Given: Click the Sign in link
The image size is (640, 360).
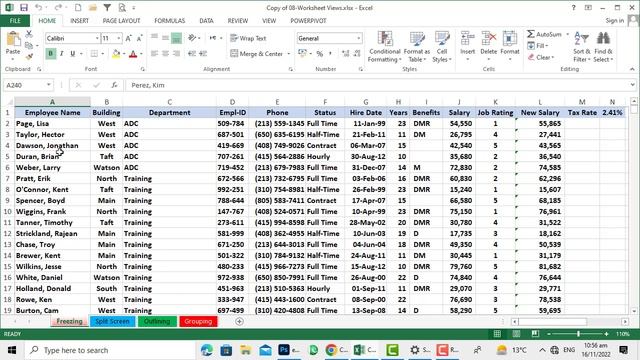Looking at the screenshot, I should tap(614, 20).
